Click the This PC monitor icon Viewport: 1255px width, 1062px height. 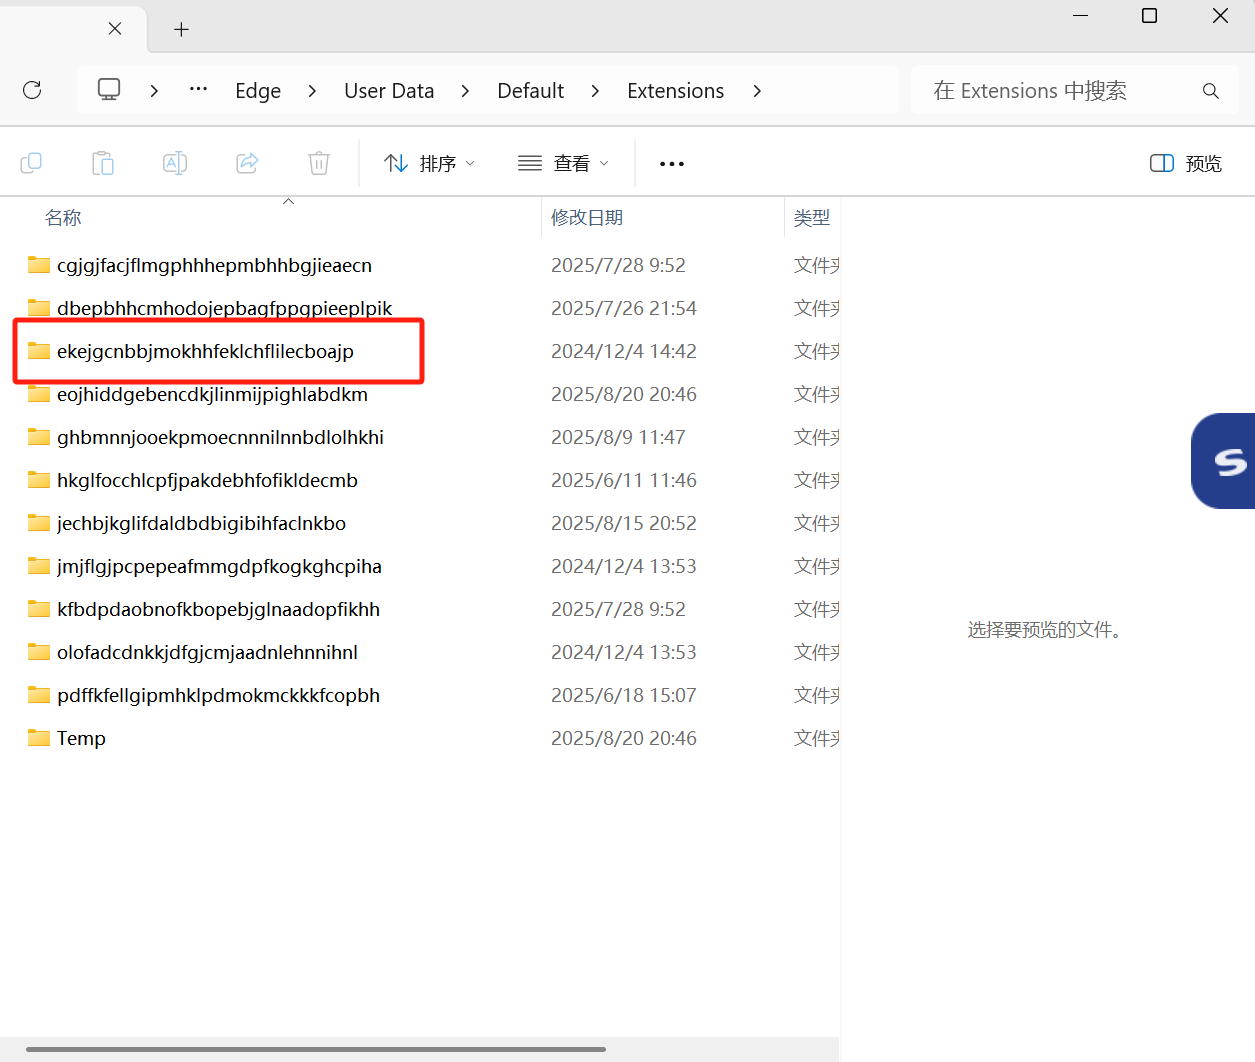coord(109,90)
